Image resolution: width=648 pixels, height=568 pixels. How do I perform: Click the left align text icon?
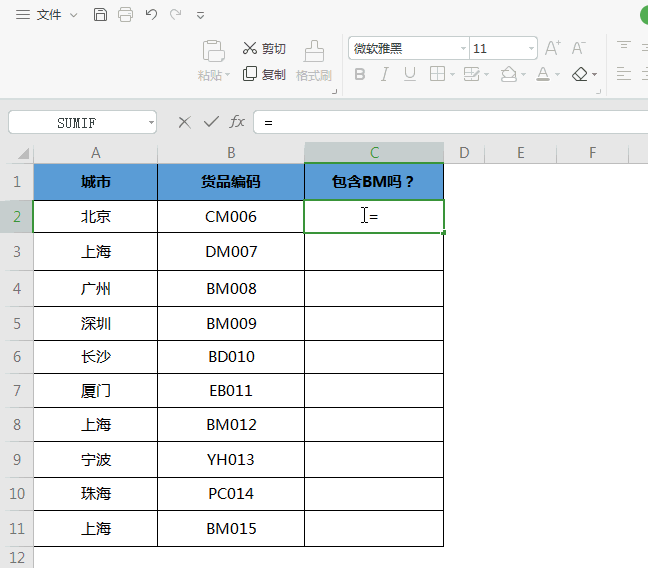coord(624,74)
